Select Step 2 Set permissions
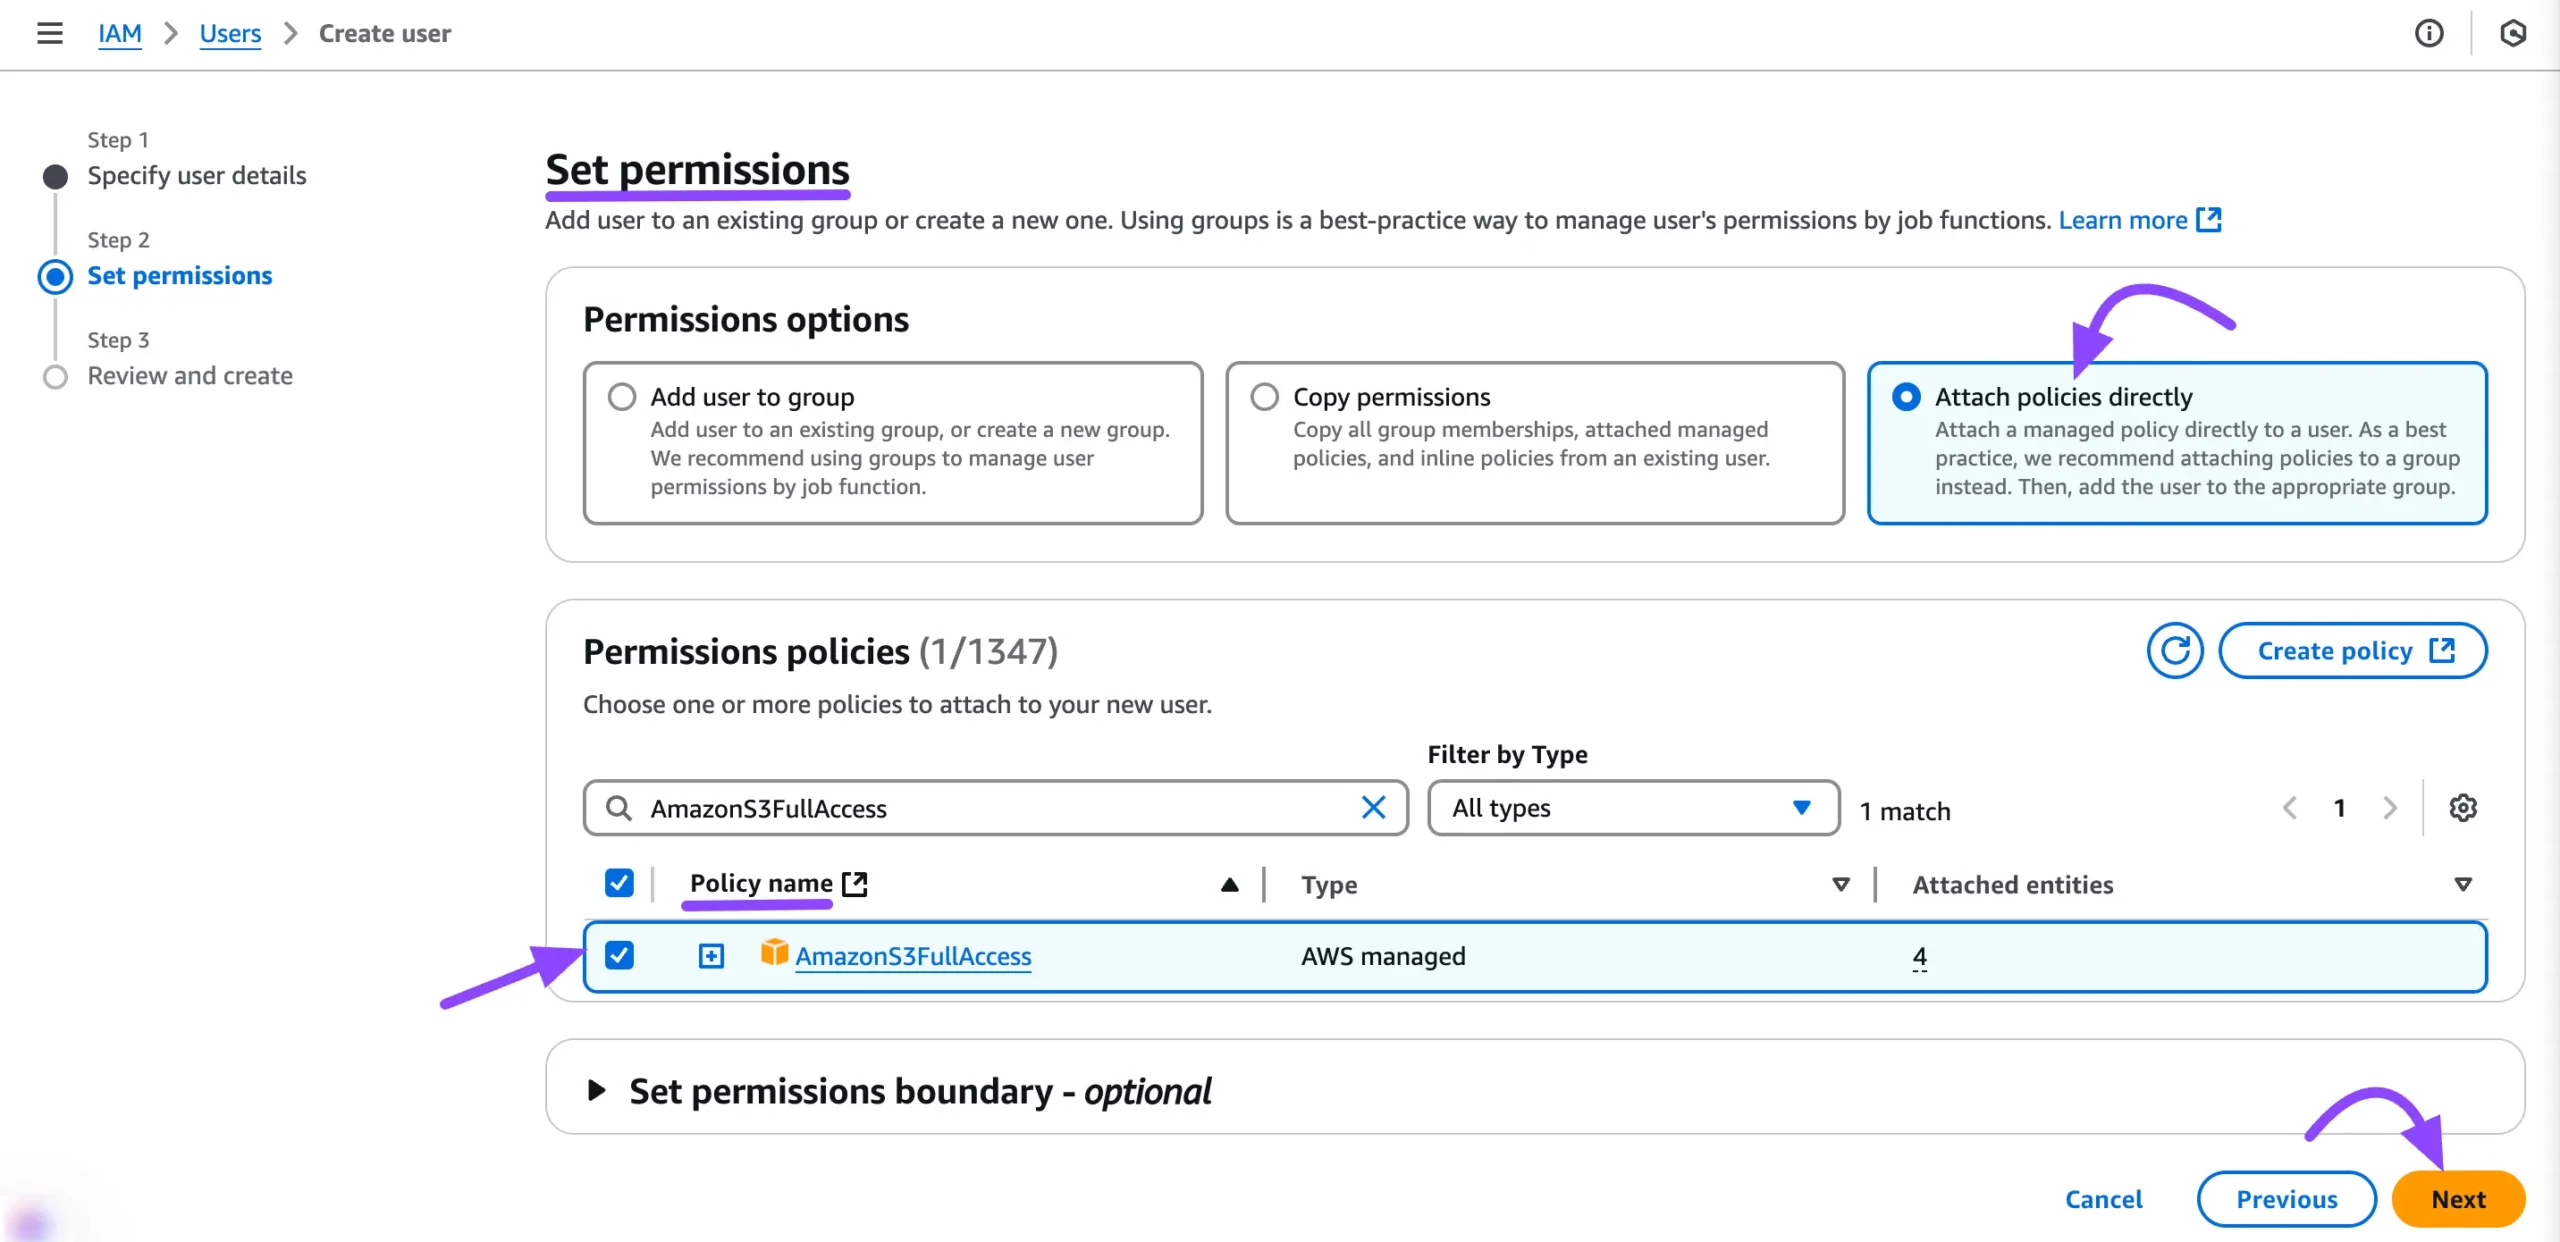This screenshot has width=2560, height=1242. (x=180, y=276)
